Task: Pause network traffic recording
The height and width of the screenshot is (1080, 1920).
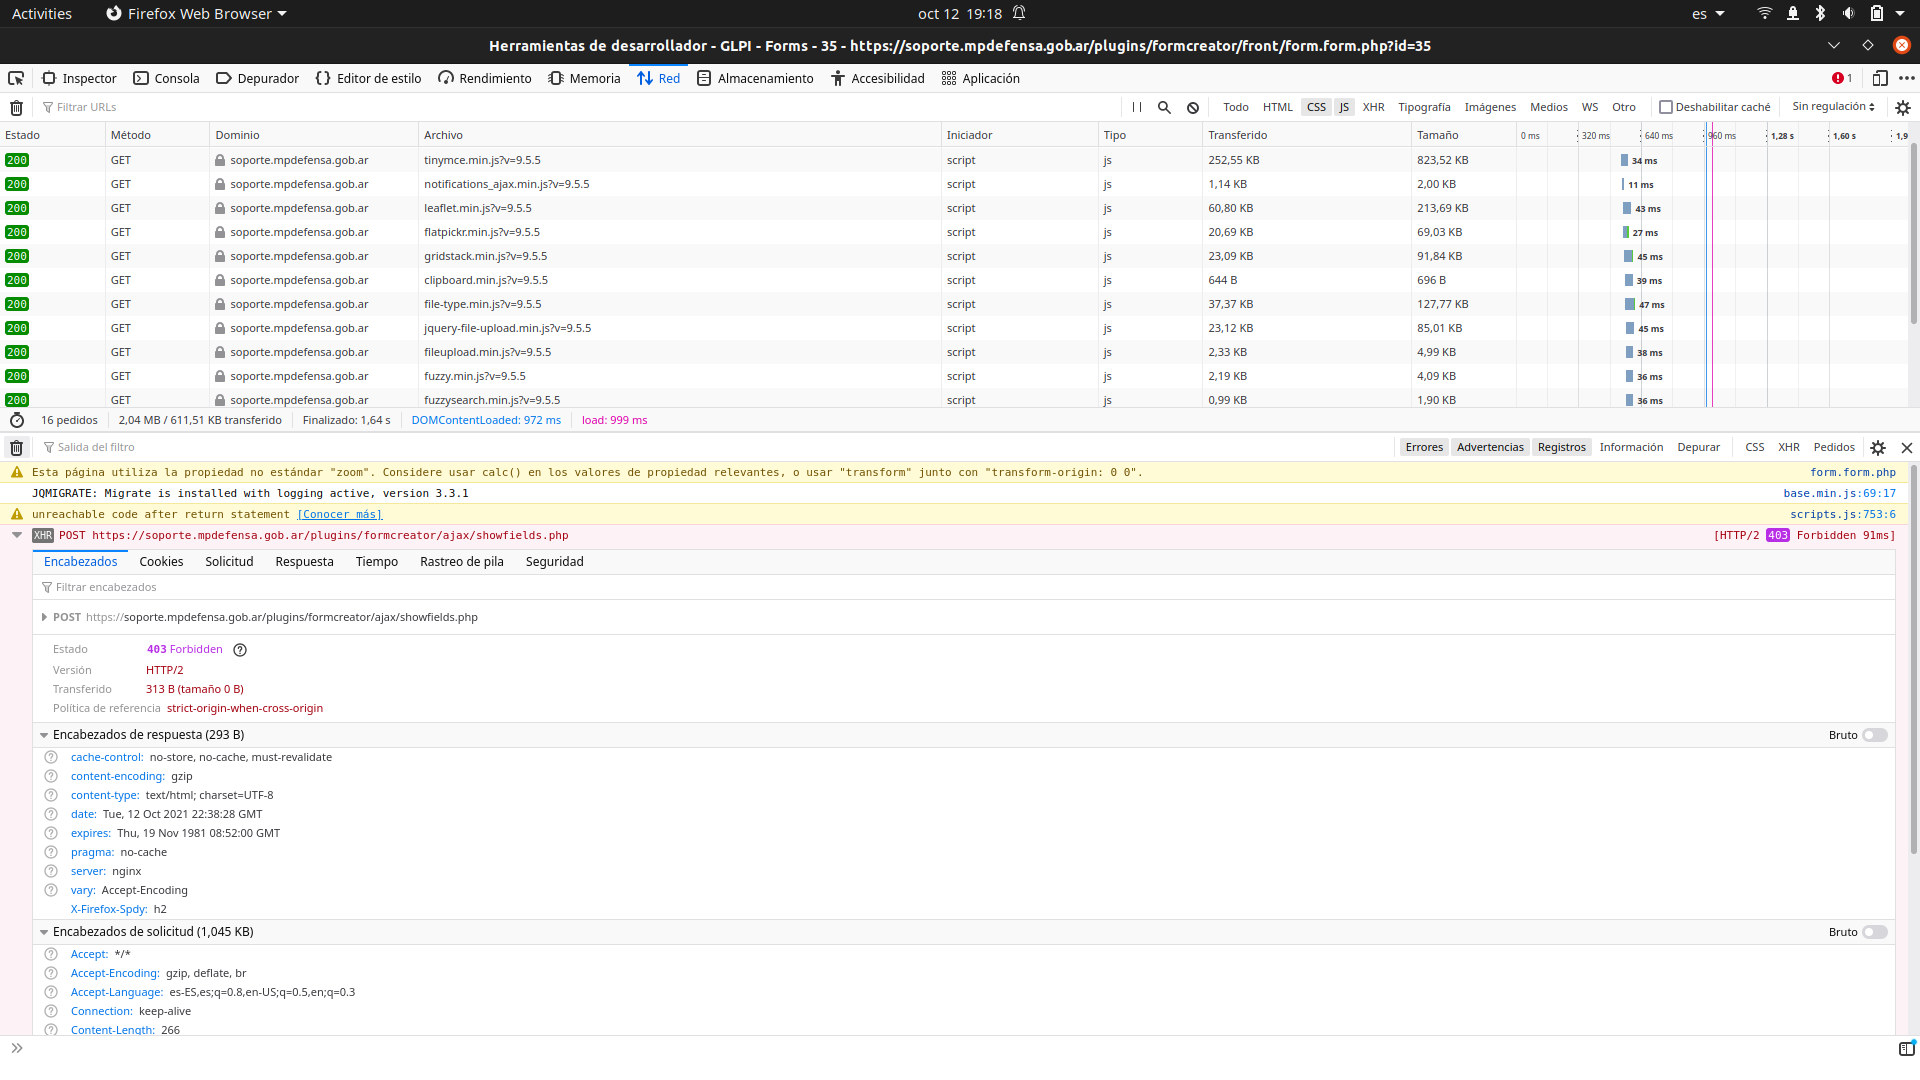Action: (1136, 107)
